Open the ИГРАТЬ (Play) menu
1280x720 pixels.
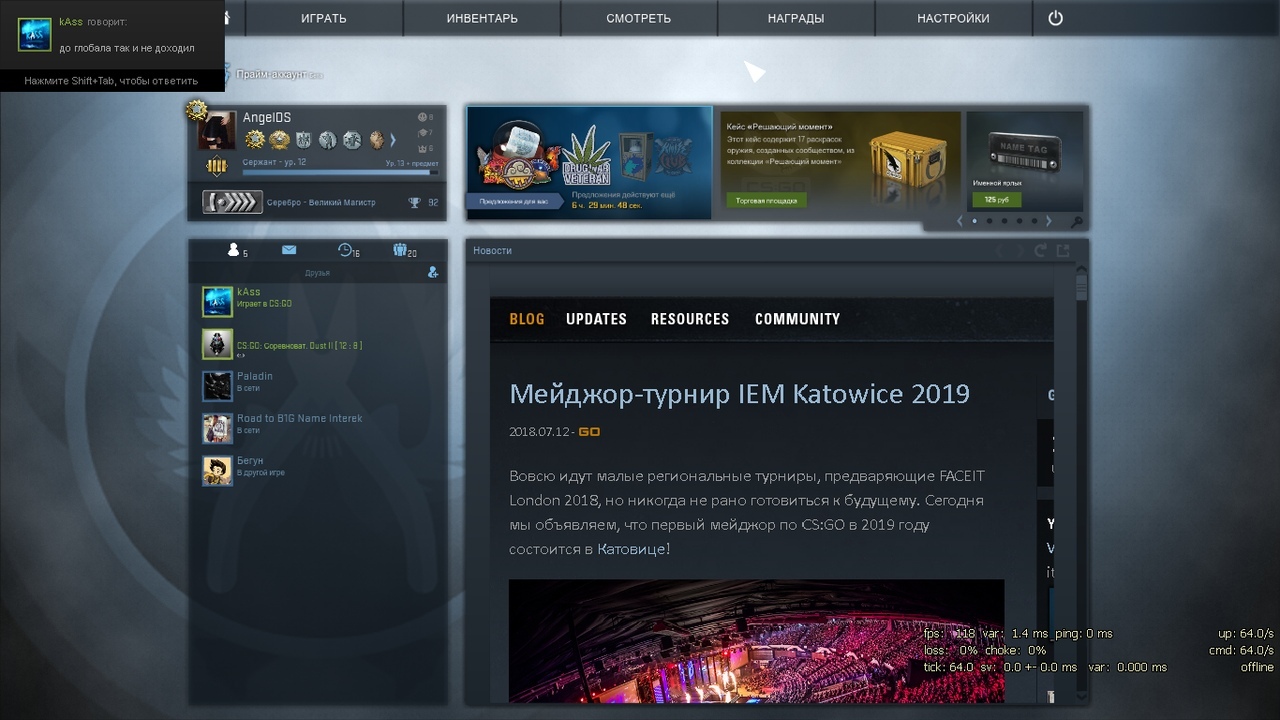click(x=323, y=18)
